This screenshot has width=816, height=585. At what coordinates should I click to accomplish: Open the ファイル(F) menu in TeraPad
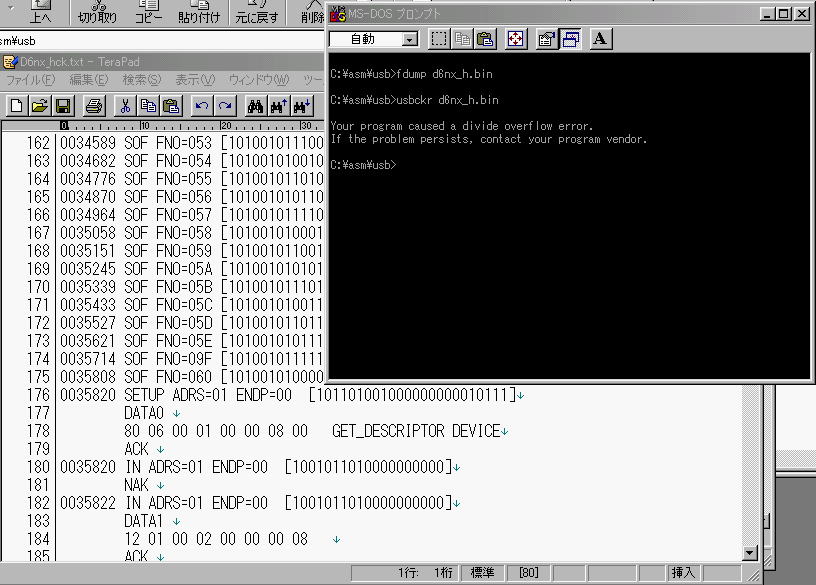tap(30, 80)
